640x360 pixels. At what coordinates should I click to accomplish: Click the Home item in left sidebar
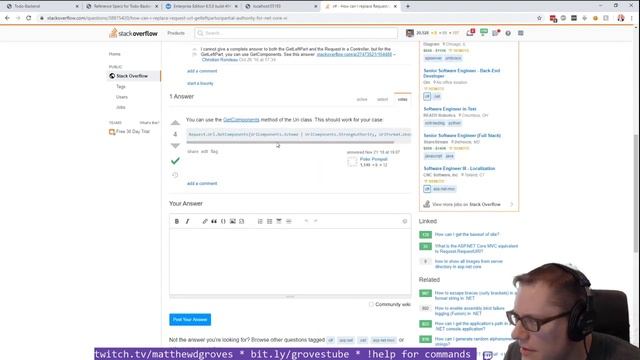(x=115, y=54)
